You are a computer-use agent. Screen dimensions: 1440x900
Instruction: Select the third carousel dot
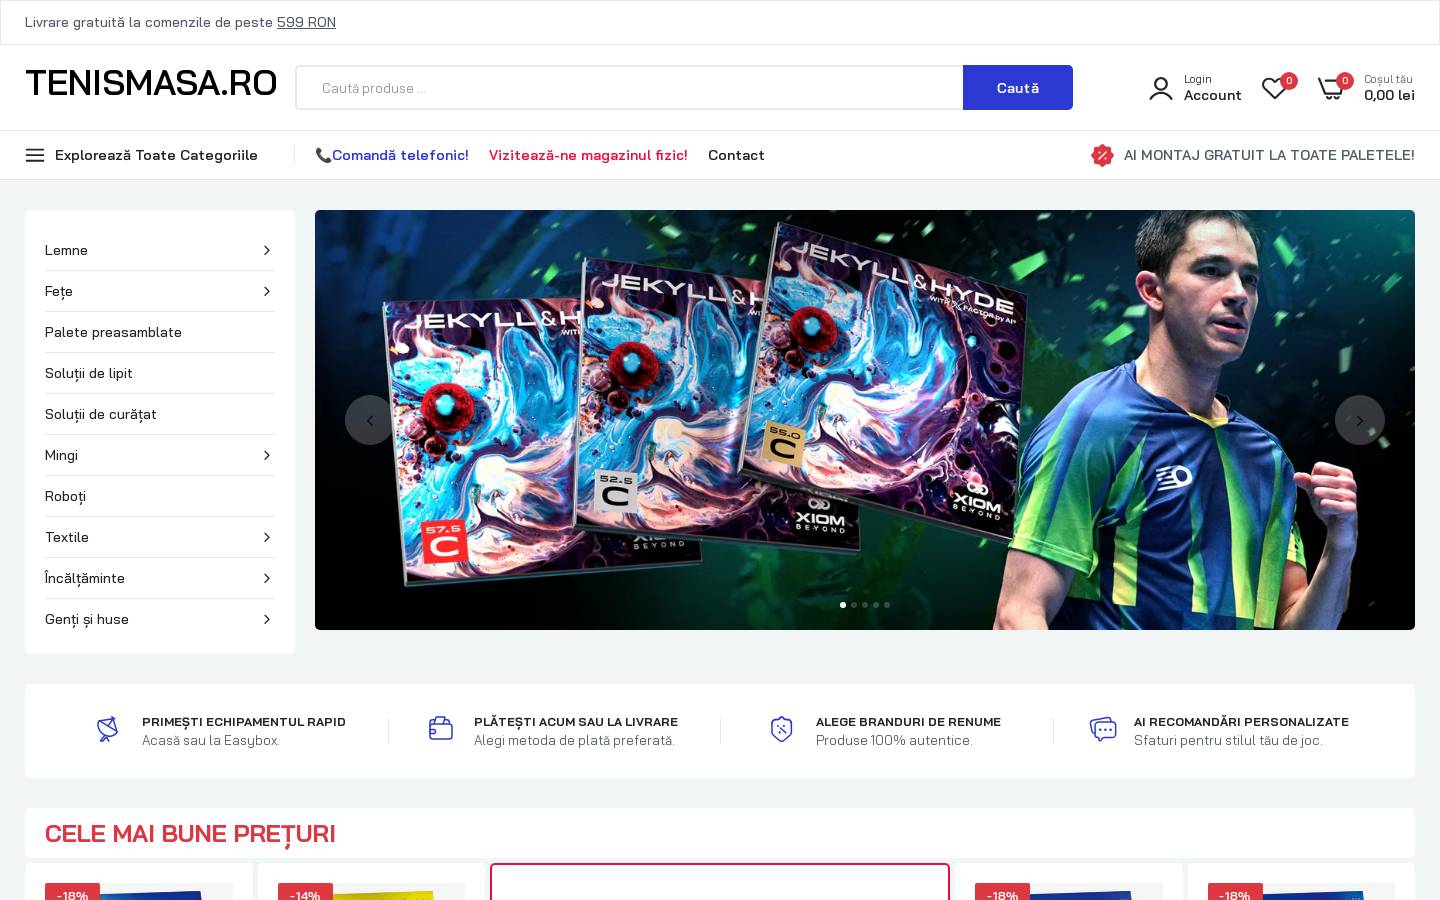point(865,605)
